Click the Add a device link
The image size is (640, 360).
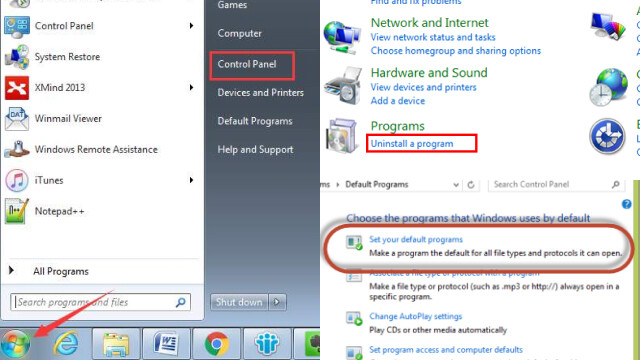click(x=398, y=101)
